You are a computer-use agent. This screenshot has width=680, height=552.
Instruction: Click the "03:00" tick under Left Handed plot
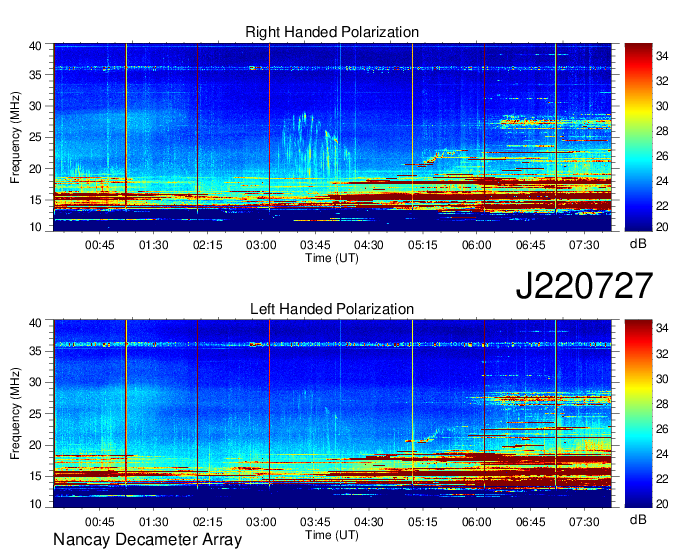261,522
